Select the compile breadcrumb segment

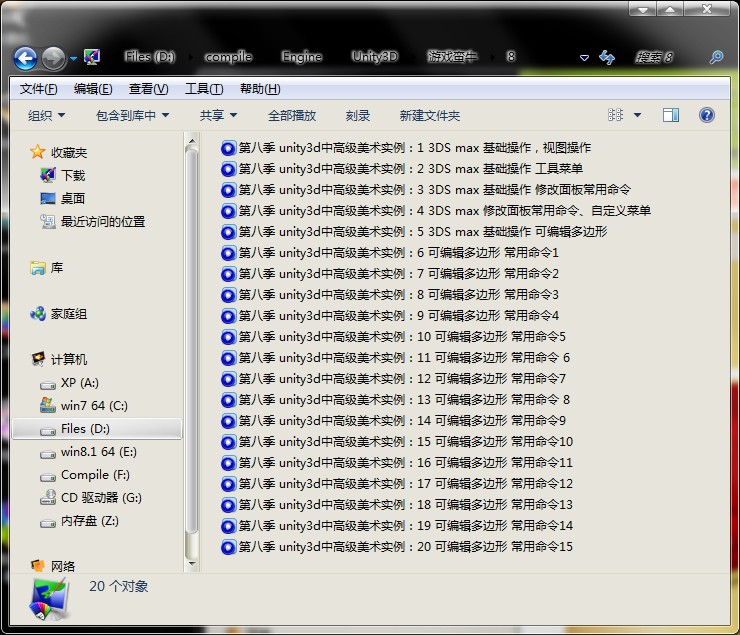(228, 57)
